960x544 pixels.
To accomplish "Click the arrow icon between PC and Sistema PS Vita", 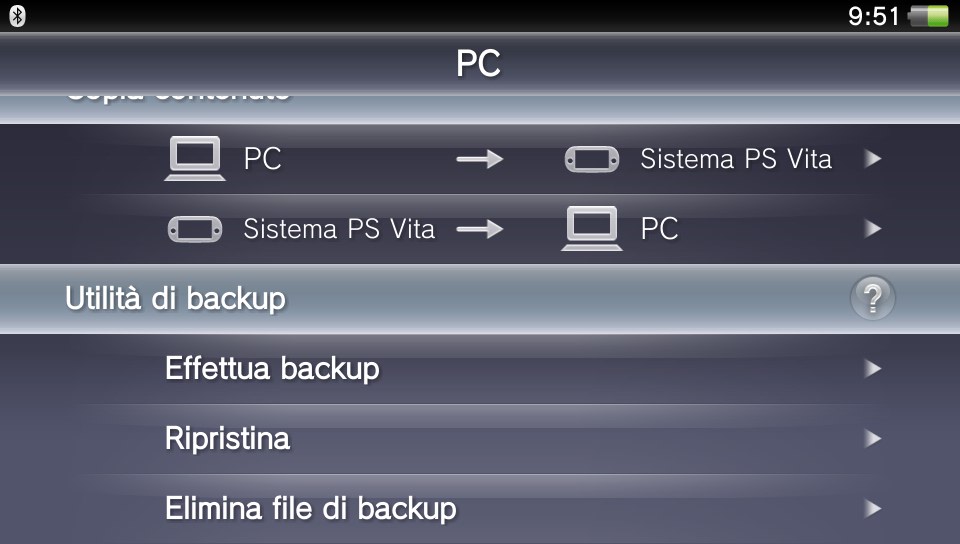I will click(x=479, y=159).
